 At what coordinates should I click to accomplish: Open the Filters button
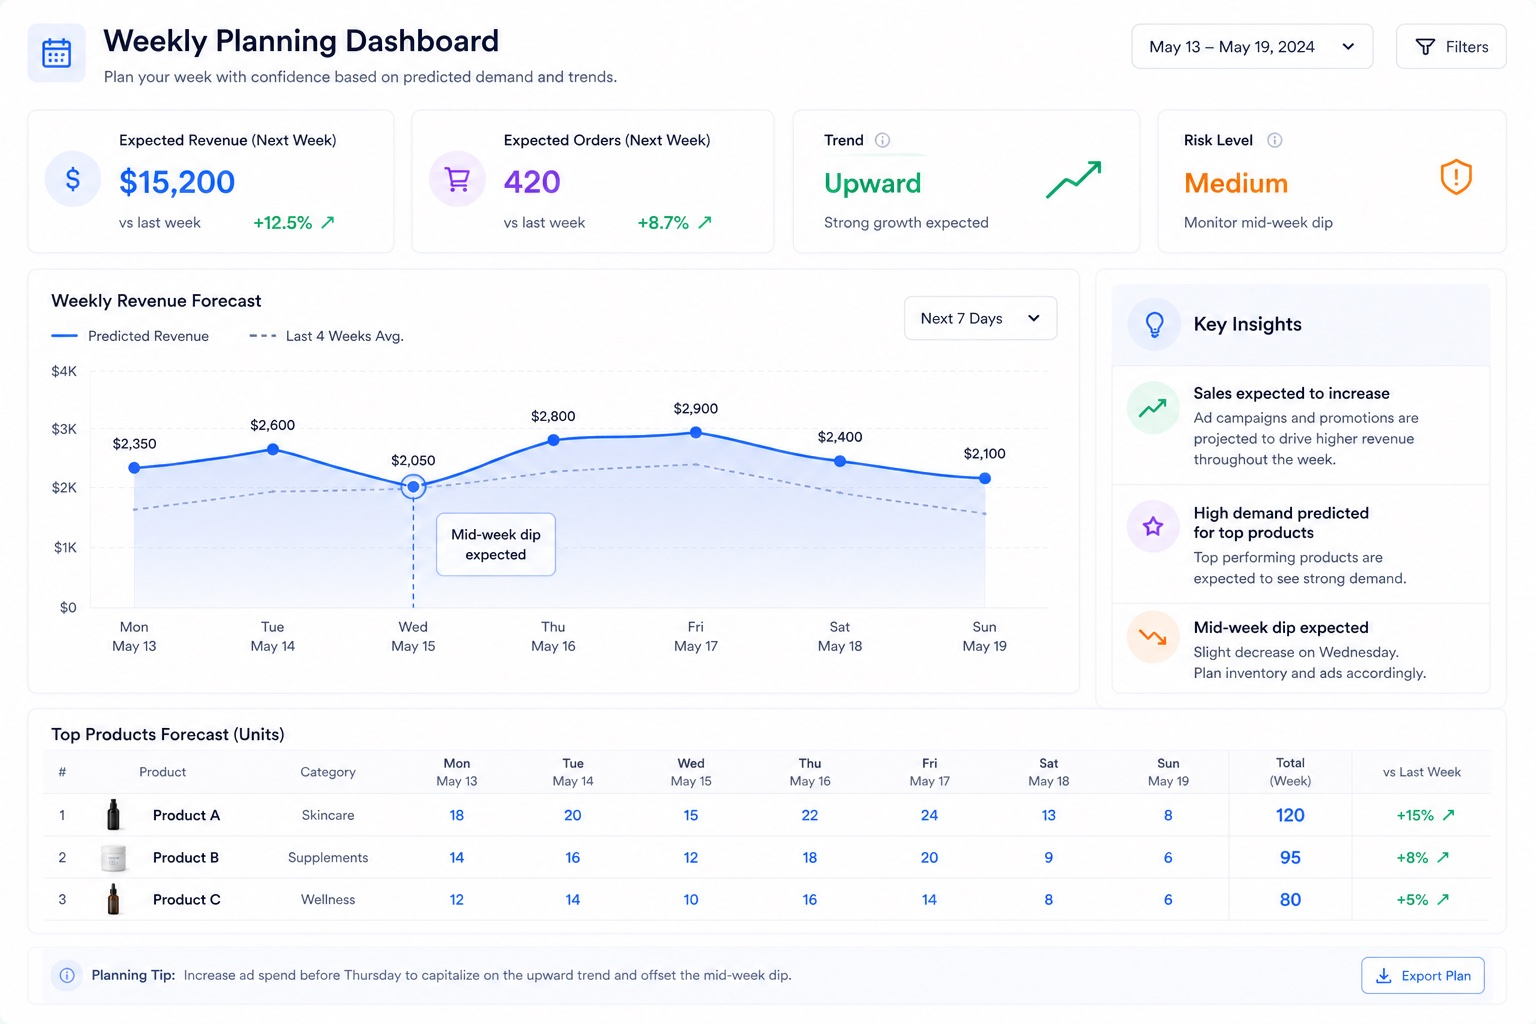(x=1451, y=47)
